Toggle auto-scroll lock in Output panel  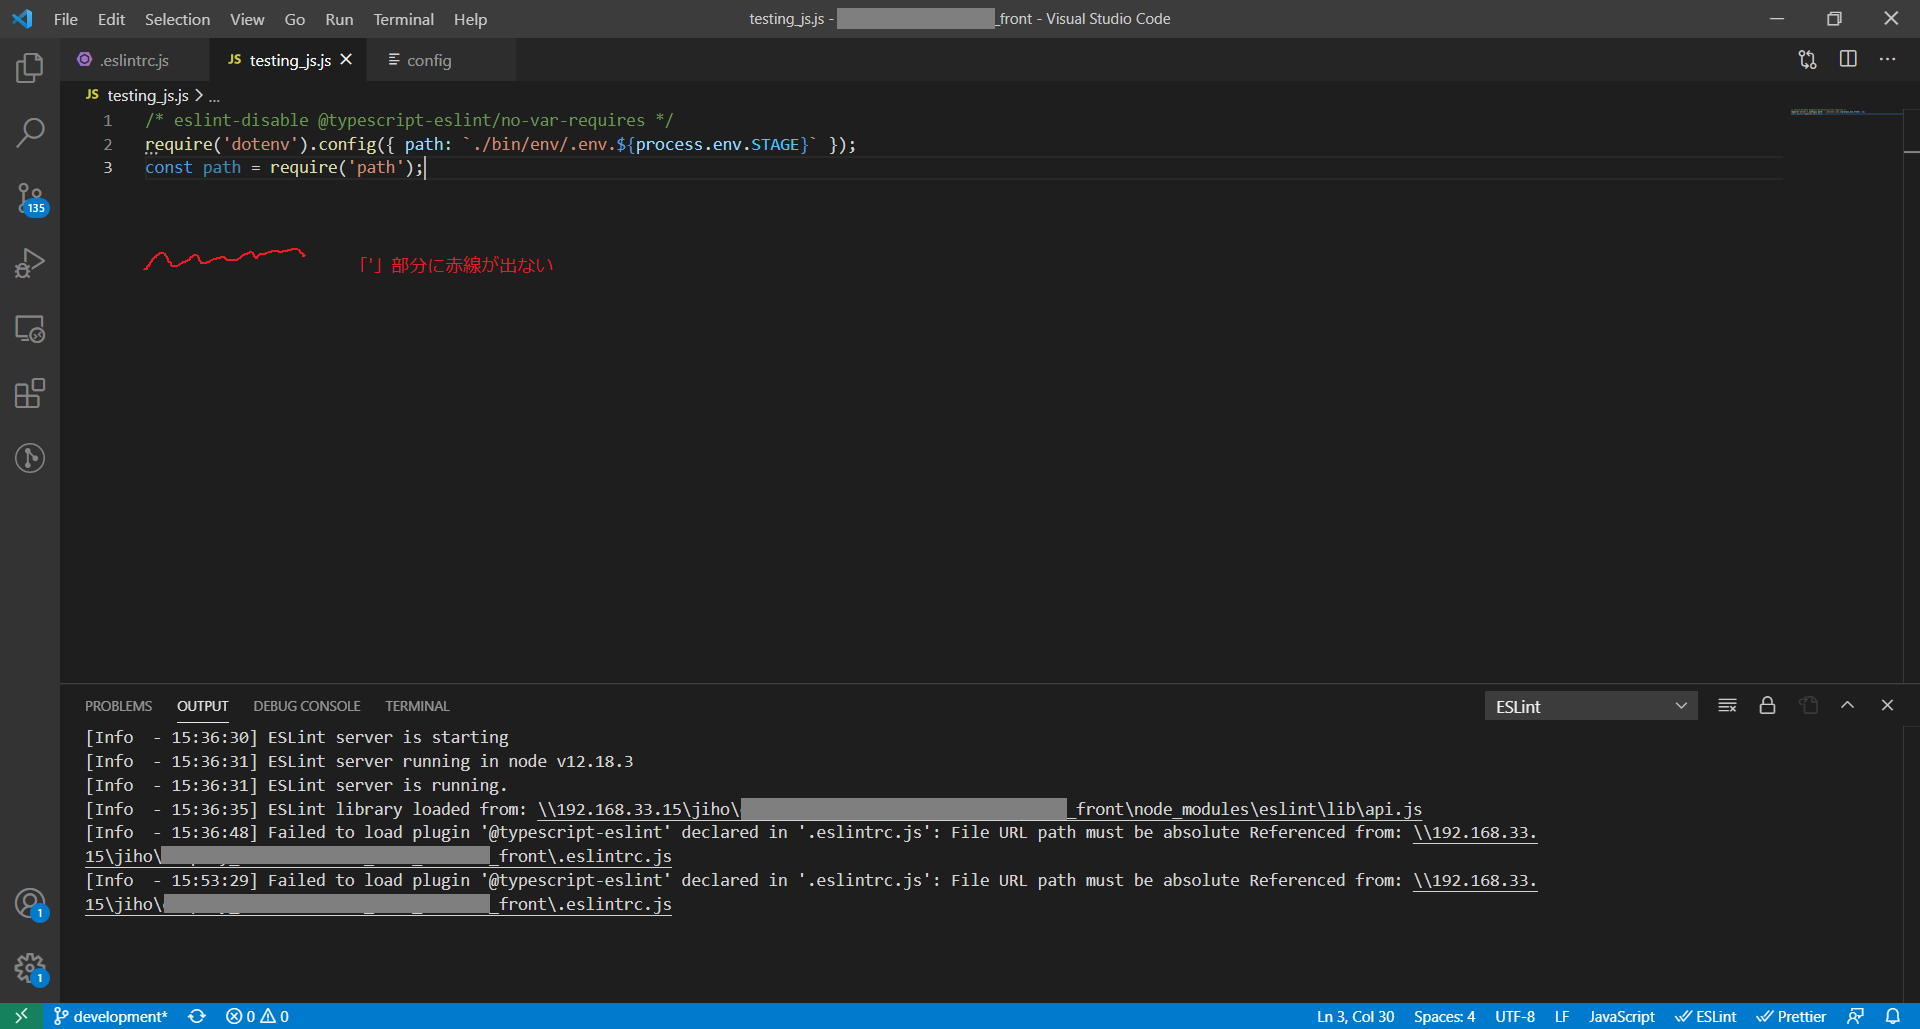tap(1767, 705)
